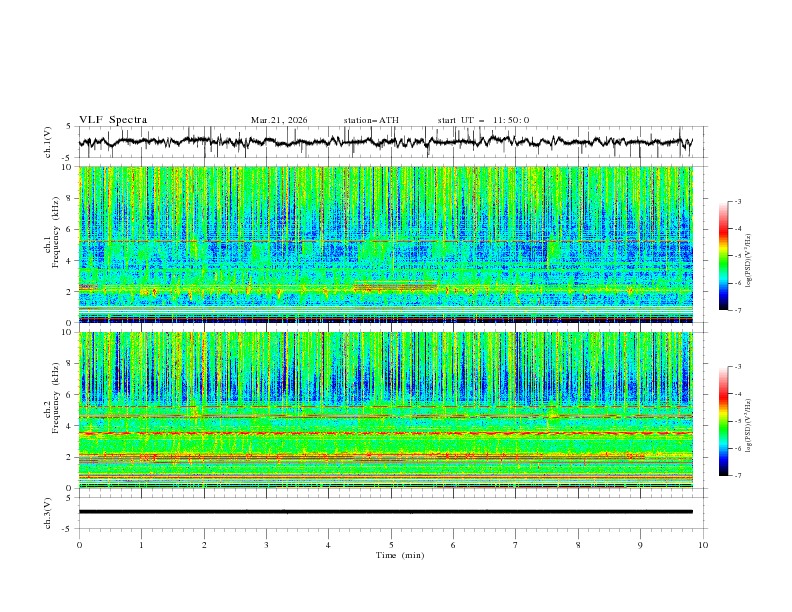Click the "ch.1(V)" axis label at top
This screenshot has height=612, width=792.
[x=48, y=142]
